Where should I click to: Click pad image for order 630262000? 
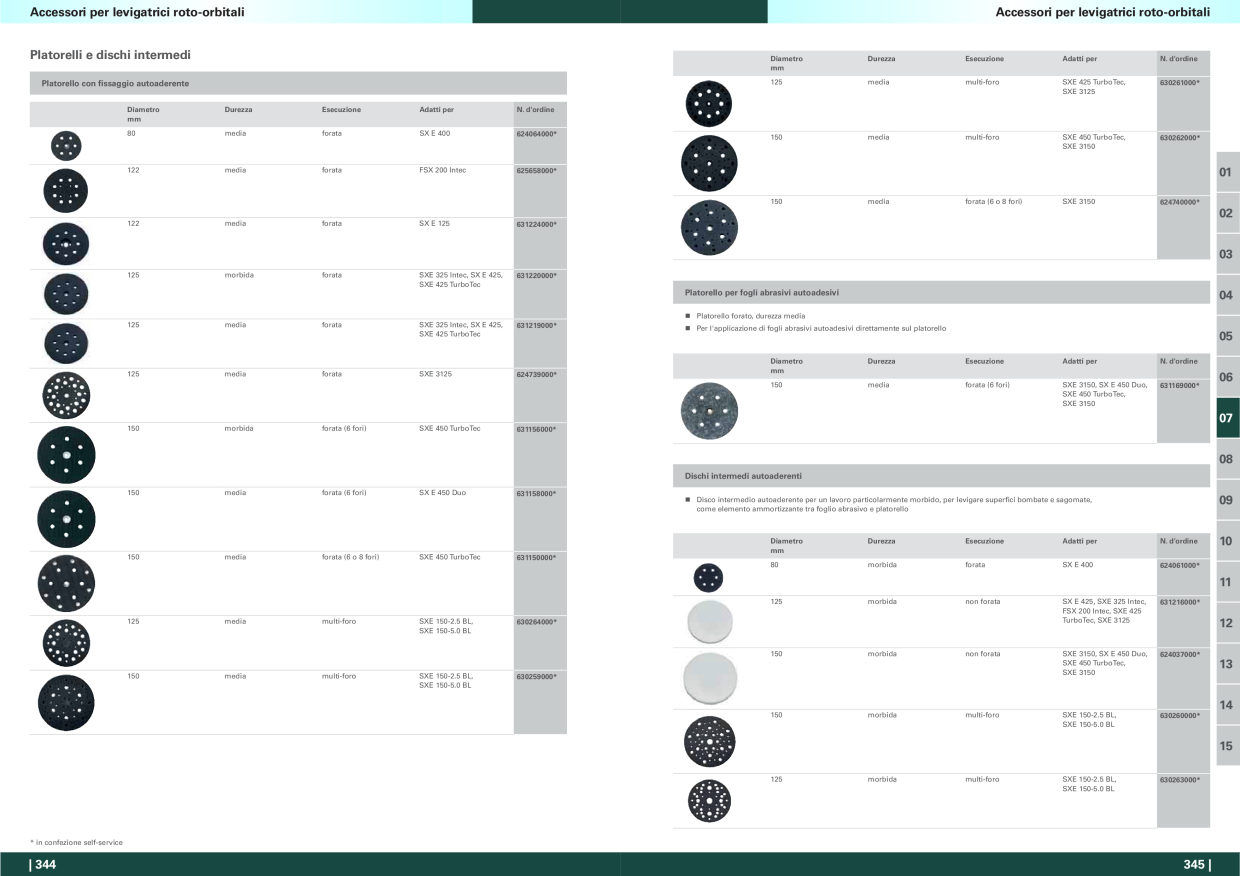[x=709, y=163]
